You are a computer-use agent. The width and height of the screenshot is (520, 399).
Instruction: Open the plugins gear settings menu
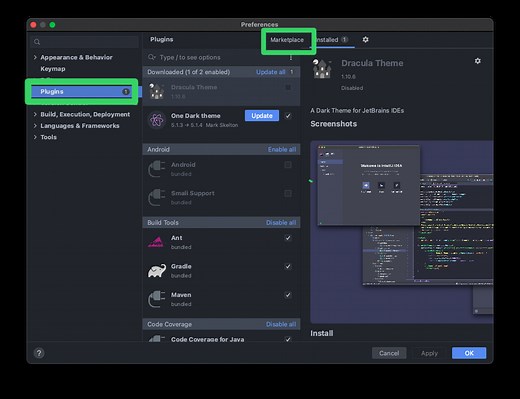(365, 40)
